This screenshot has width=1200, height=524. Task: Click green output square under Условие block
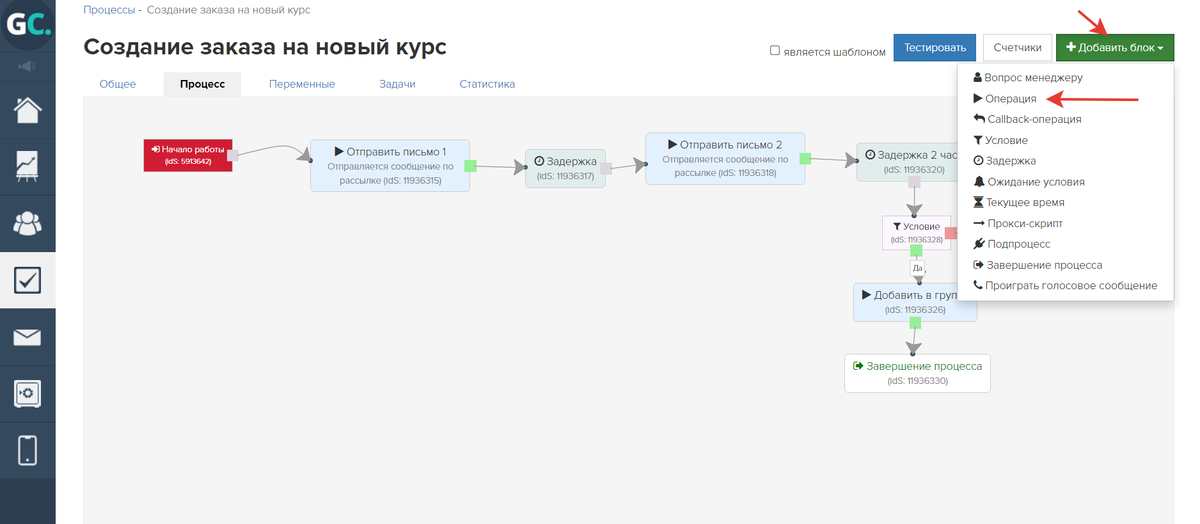pyautogui.click(x=916, y=251)
